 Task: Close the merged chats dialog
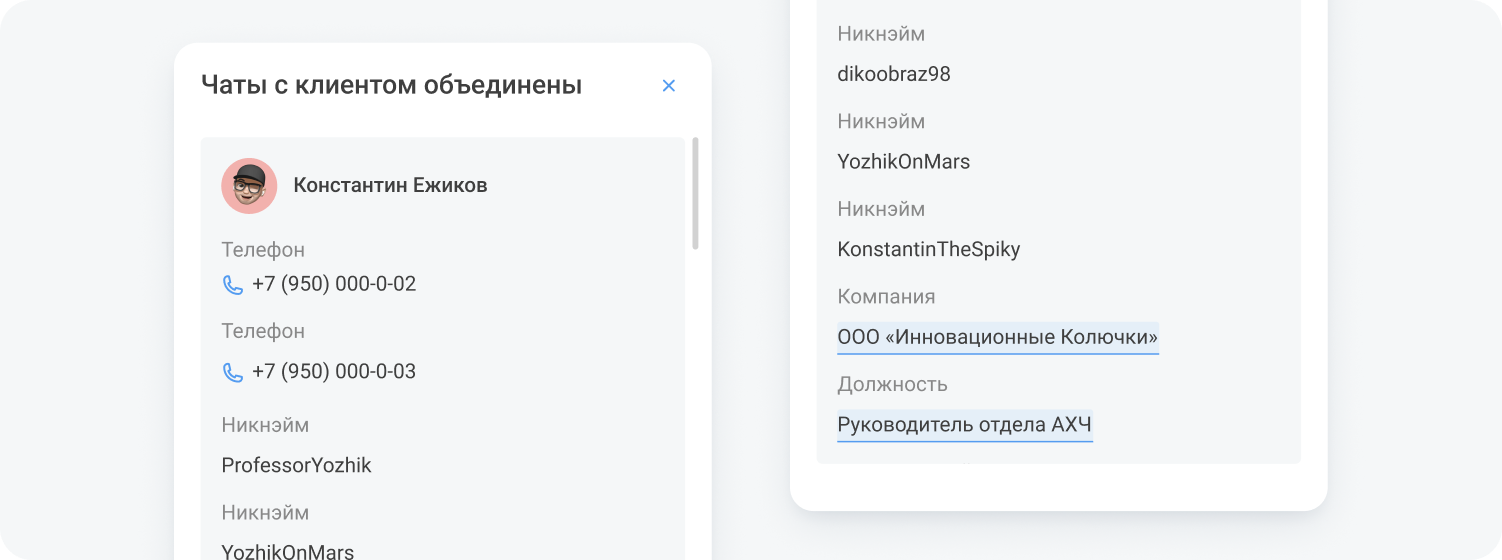click(669, 86)
